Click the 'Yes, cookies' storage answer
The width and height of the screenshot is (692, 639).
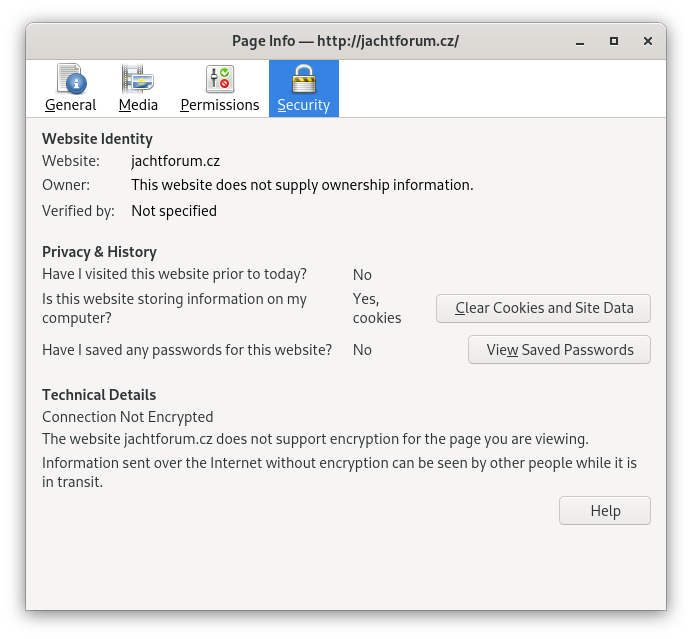pos(376,308)
